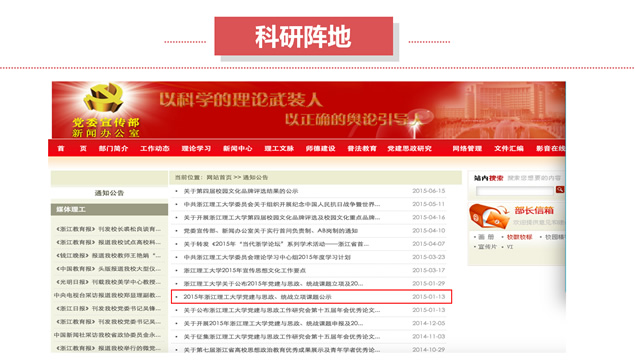Select 理论学习 from the red navbar
Viewport: 635px width, 361px height.
click(196, 149)
